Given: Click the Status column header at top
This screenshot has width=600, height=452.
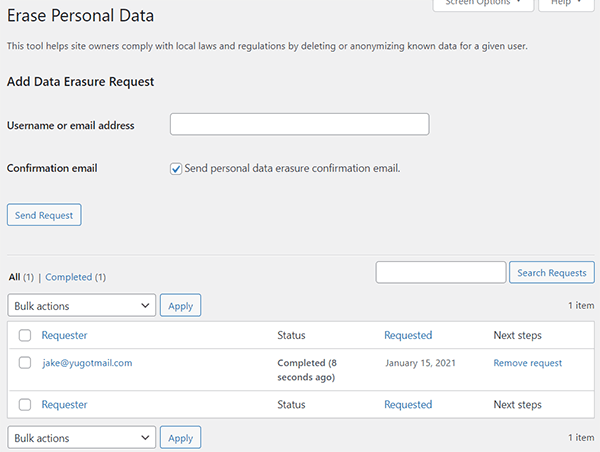Looking at the screenshot, I should [x=291, y=335].
